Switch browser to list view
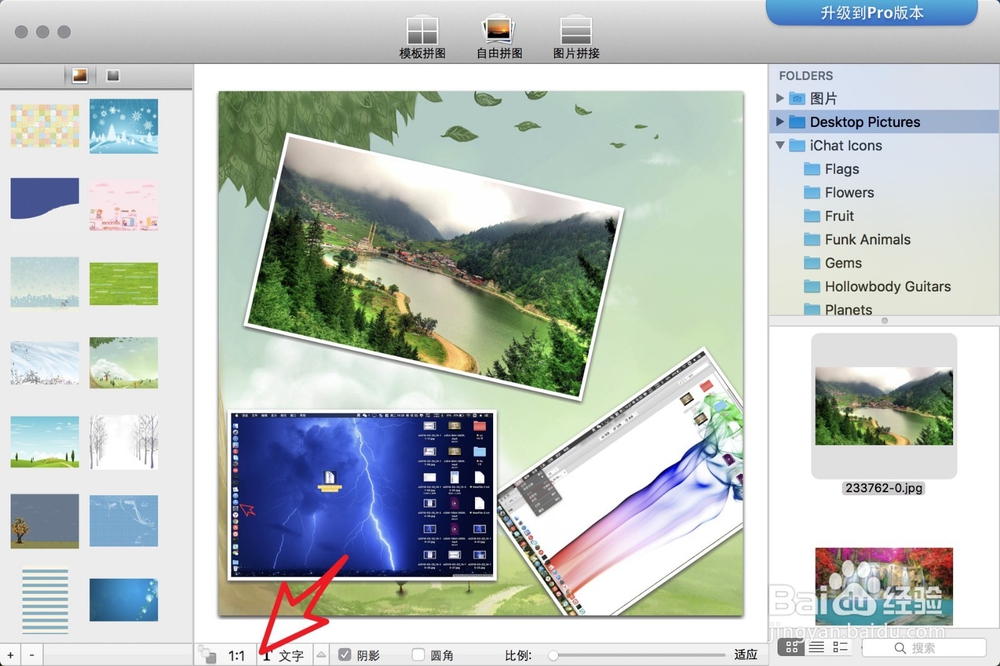 click(816, 648)
